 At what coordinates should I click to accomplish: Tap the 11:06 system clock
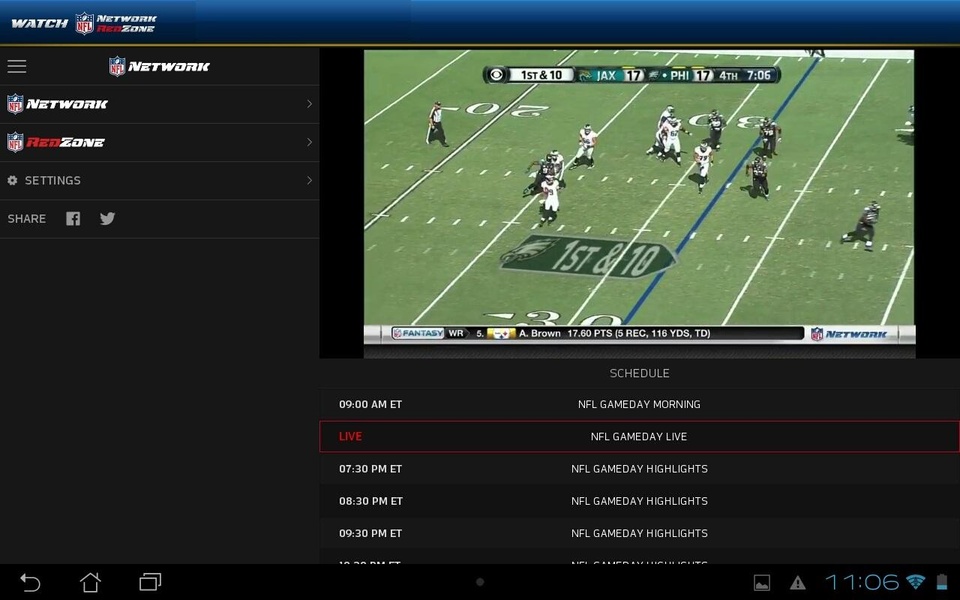pyautogui.click(x=862, y=582)
